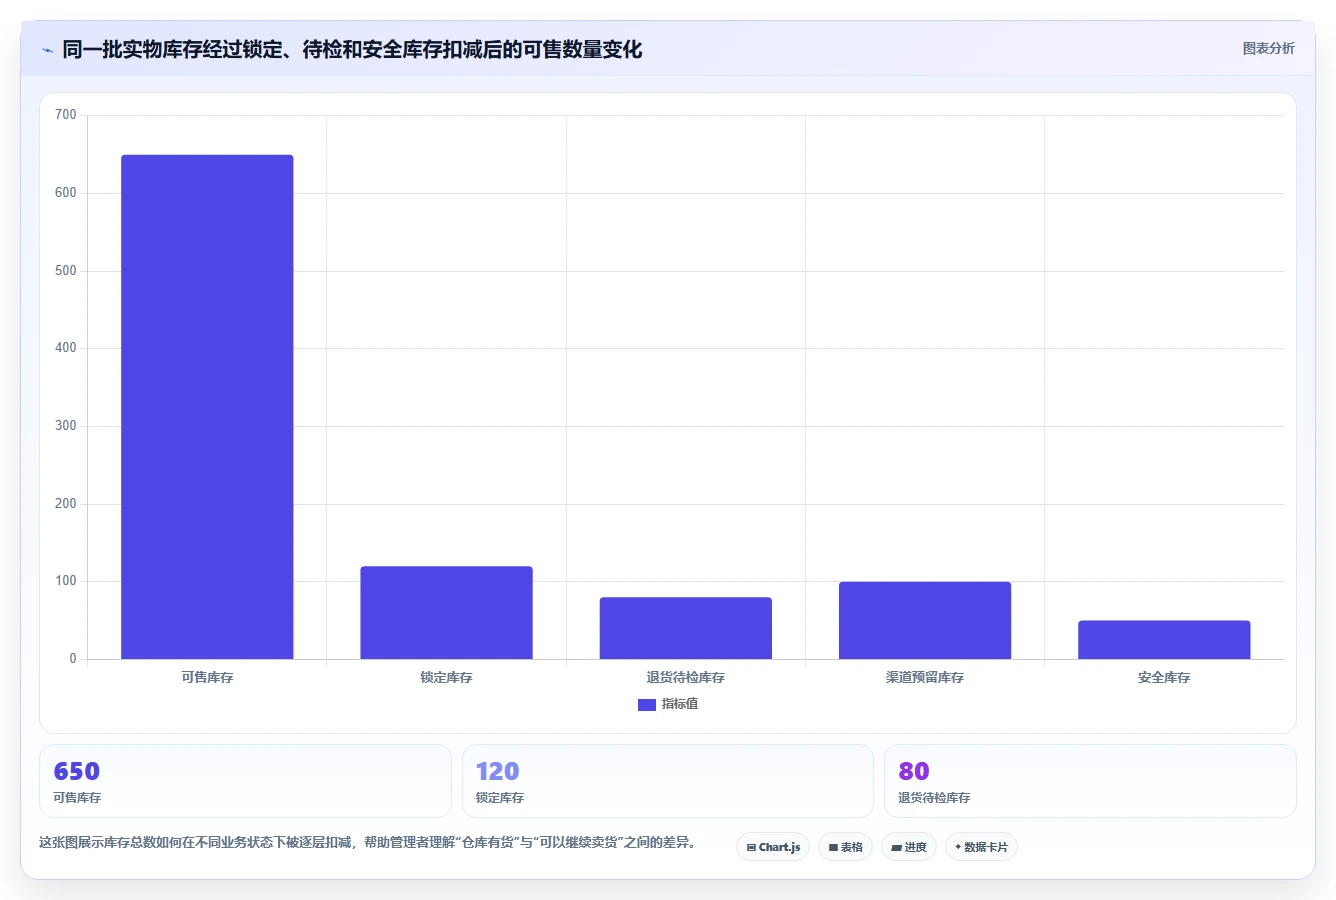Click the description text below cards
This screenshot has height=900, width=1336.
367,843
